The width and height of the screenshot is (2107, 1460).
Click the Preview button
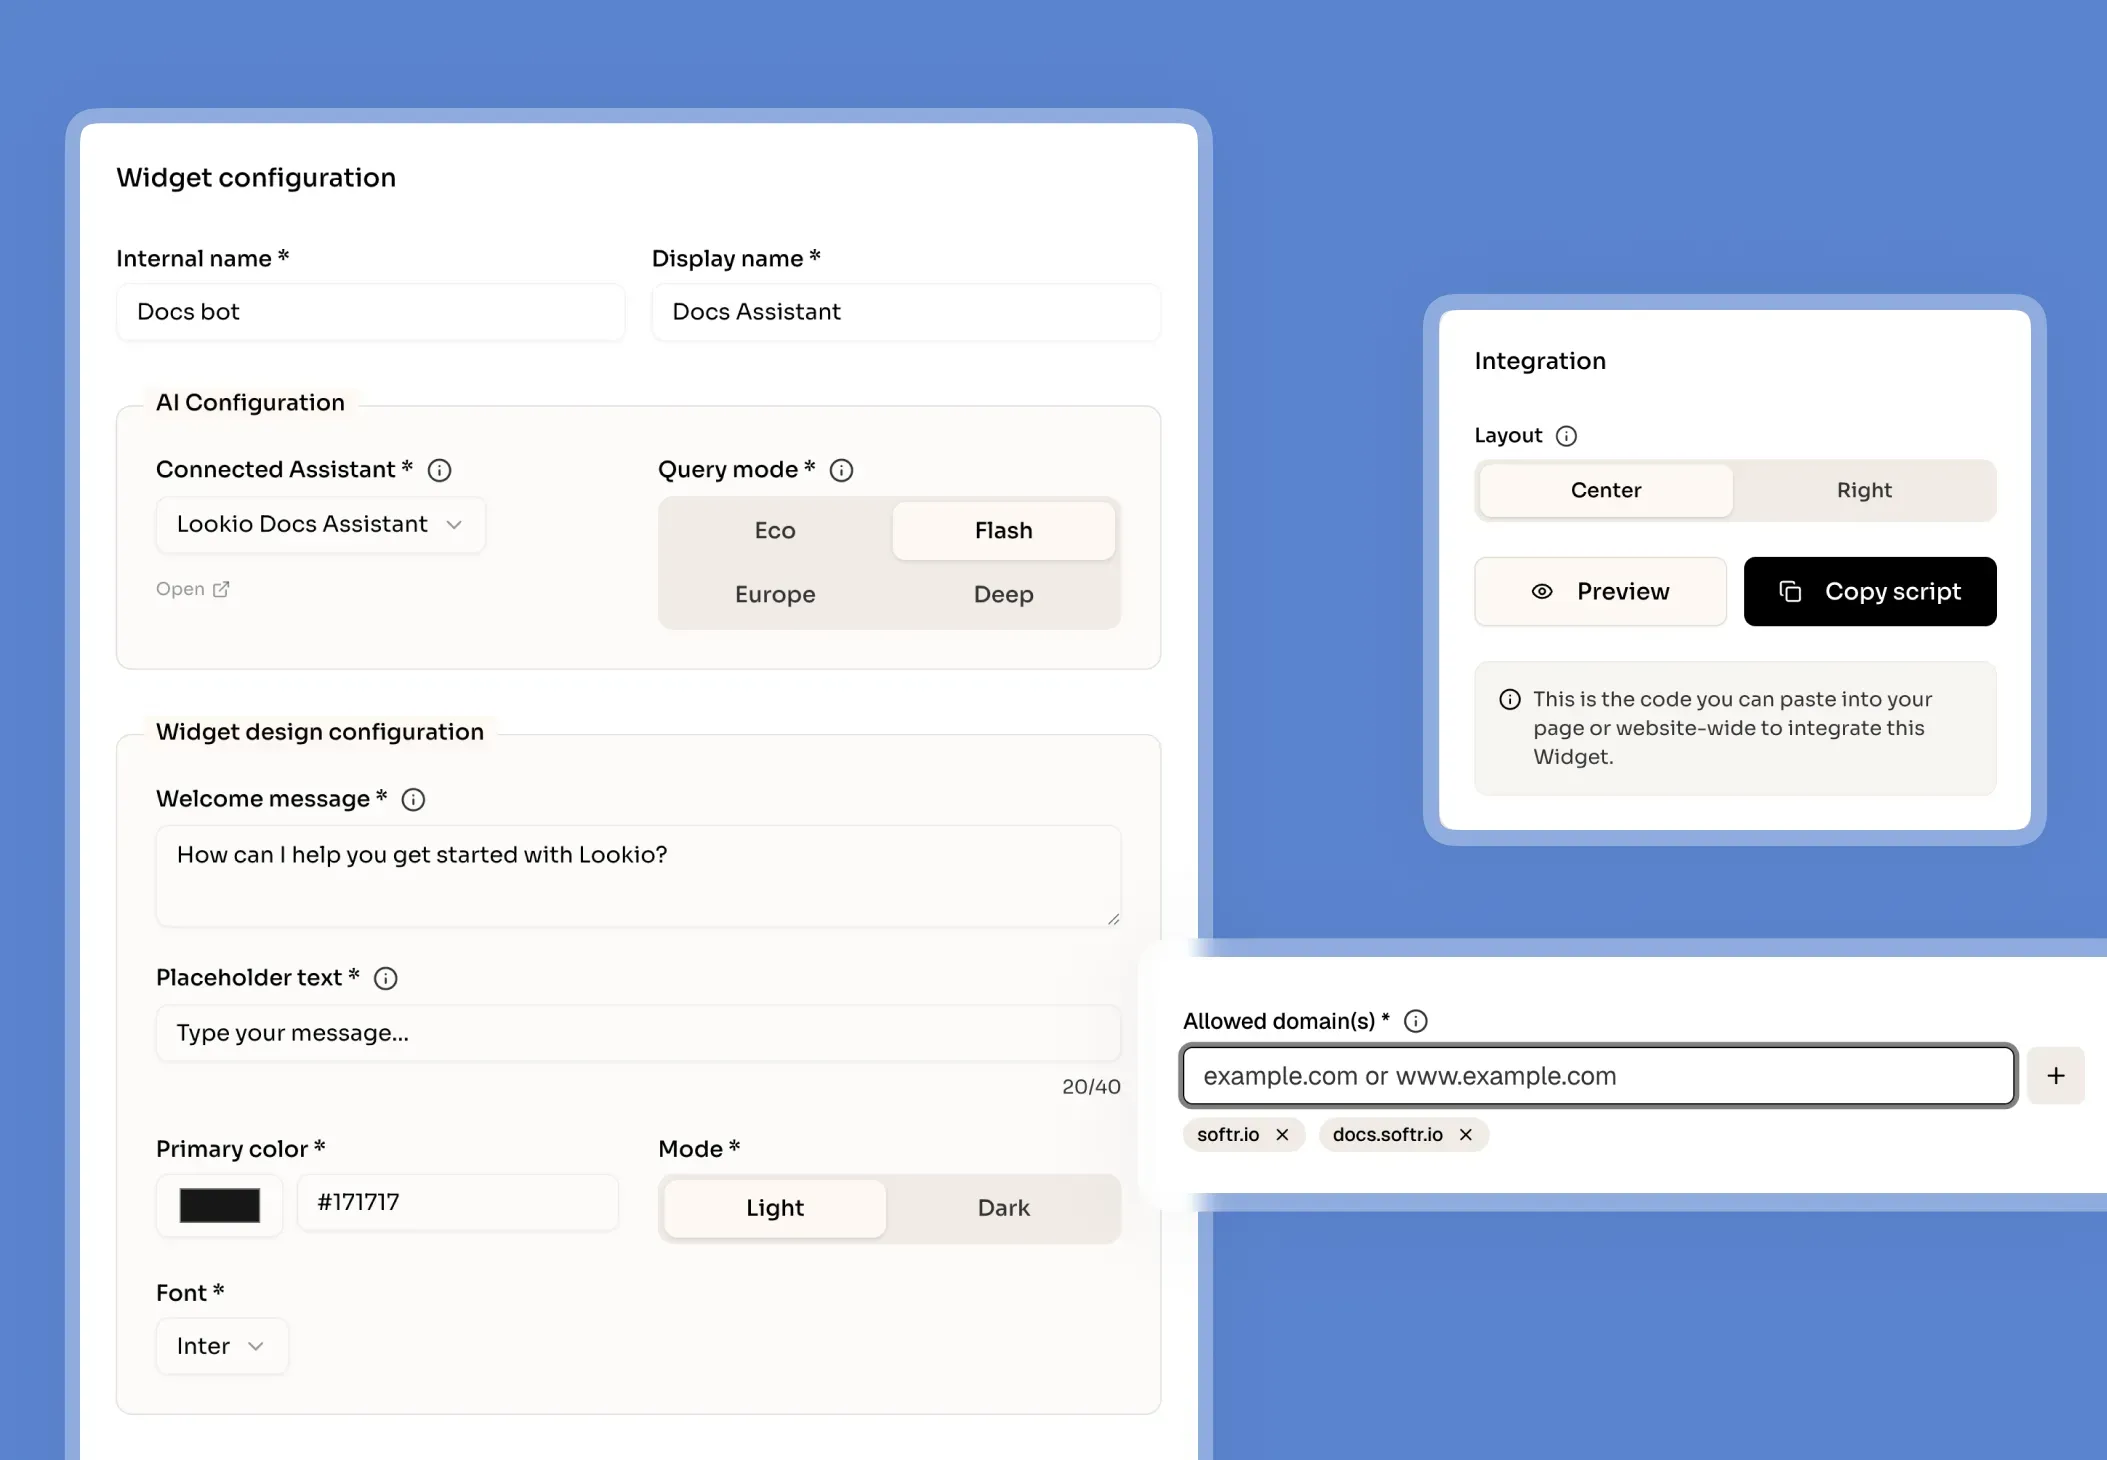coord(1600,592)
